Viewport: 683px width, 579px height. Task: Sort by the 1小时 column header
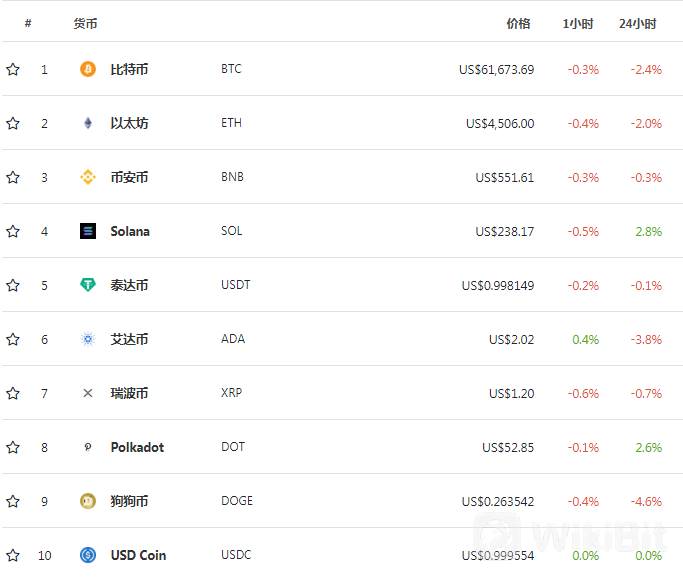[x=578, y=24]
